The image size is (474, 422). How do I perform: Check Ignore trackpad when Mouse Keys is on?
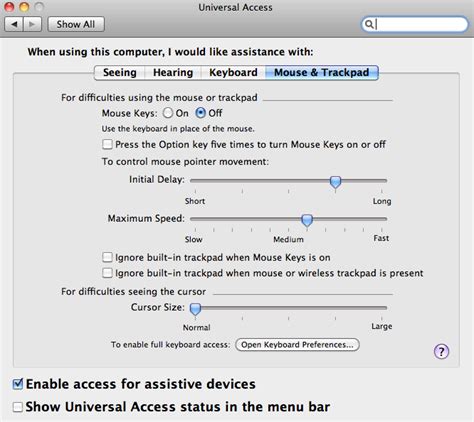107,257
